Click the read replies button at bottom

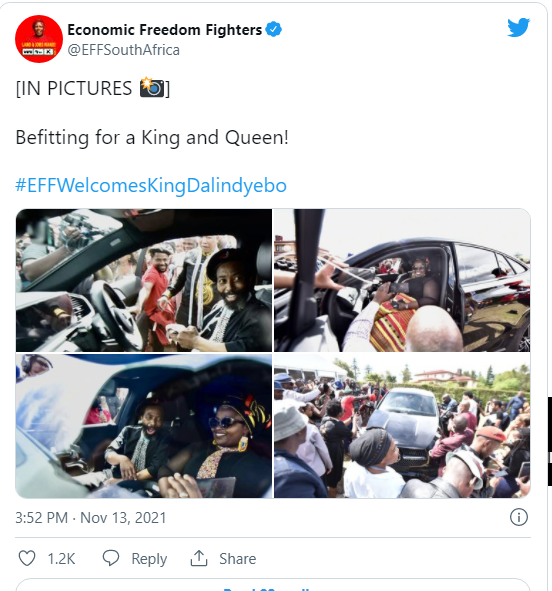pos(273,586)
